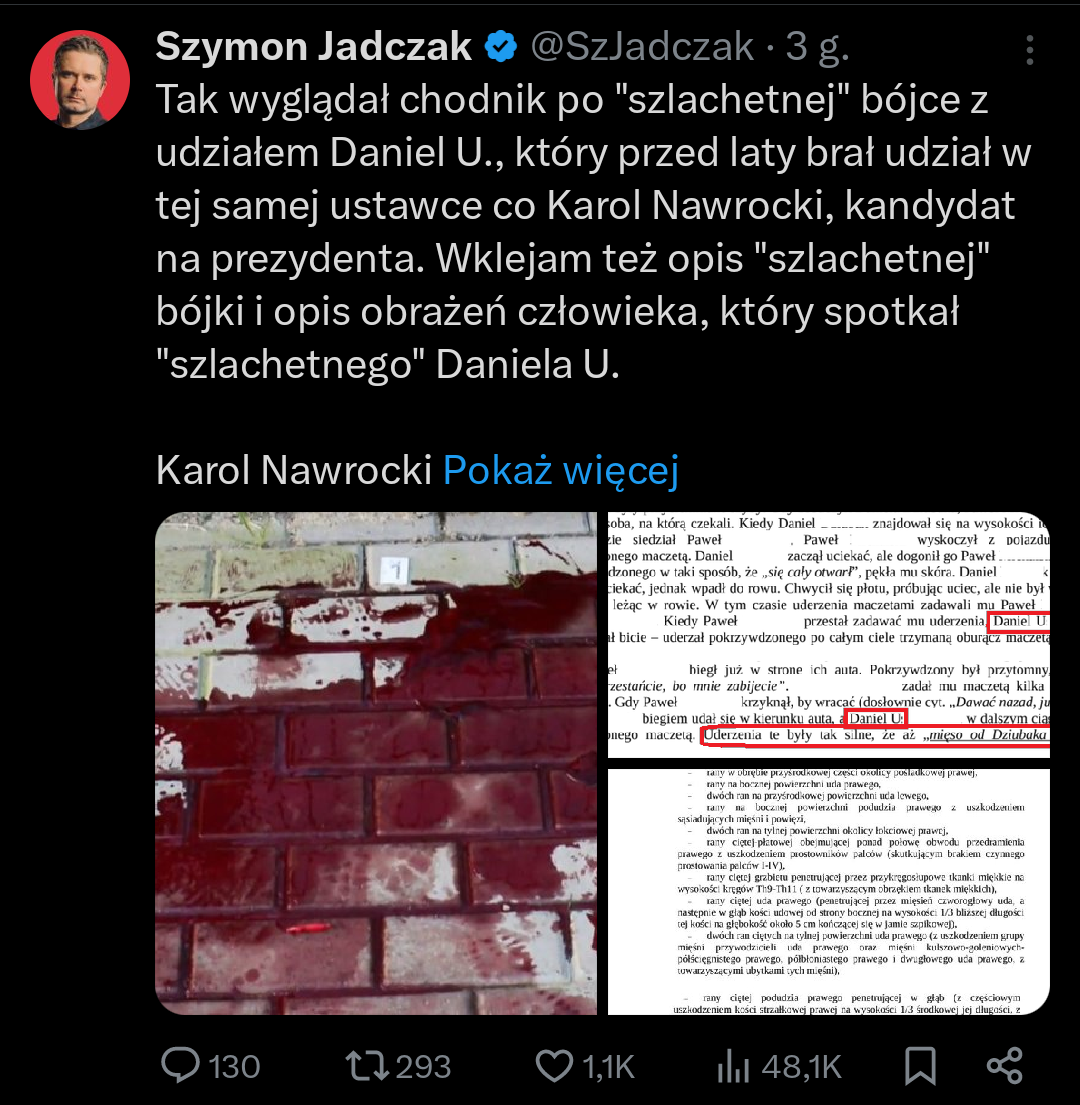Image resolution: width=1080 pixels, height=1105 pixels.
Task: Open the reply comment icon
Action: pos(180,1065)
